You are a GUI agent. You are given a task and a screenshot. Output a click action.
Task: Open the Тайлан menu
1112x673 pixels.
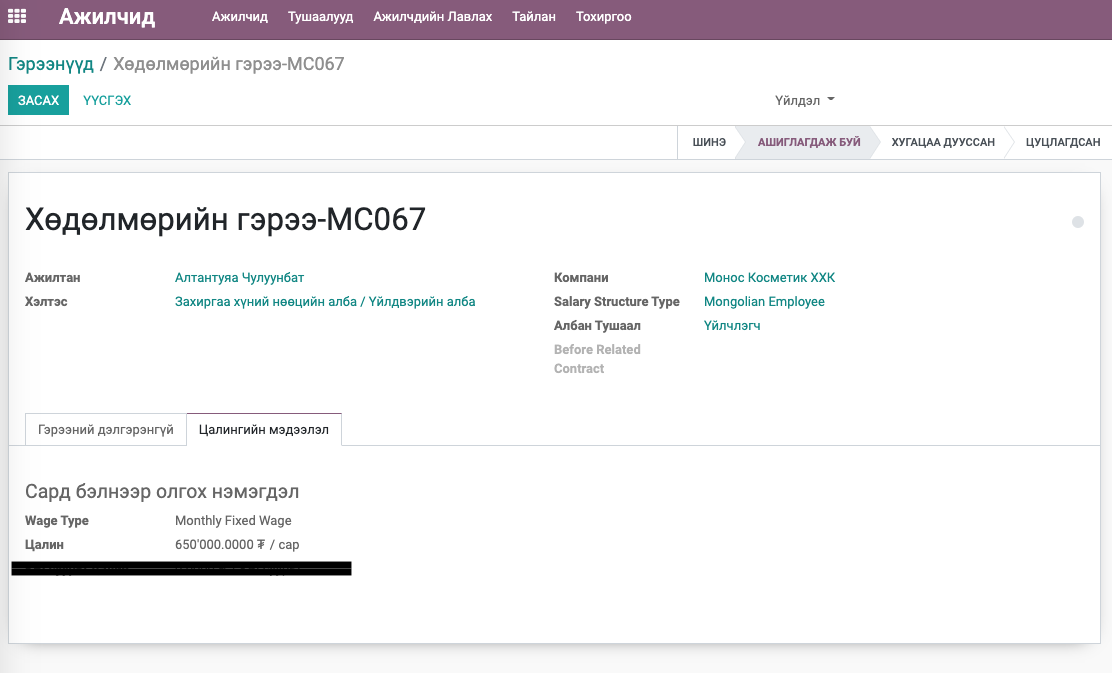point(534,16)
